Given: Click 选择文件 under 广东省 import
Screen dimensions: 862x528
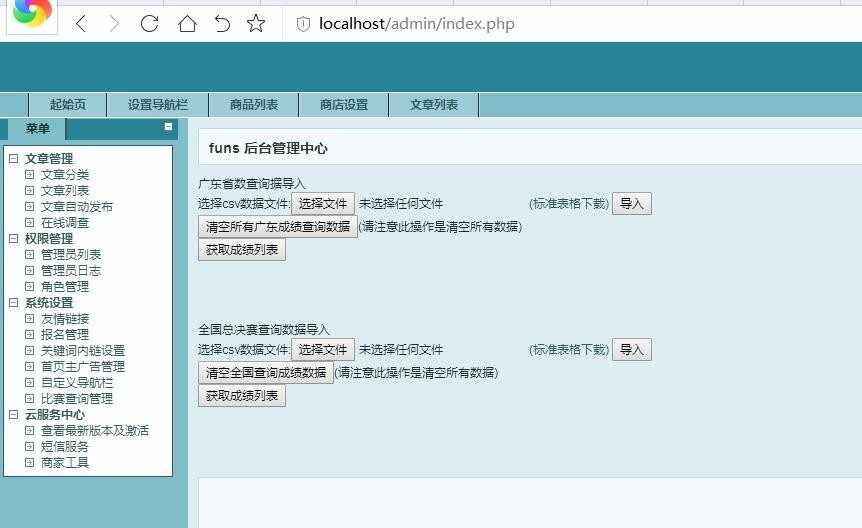Looking at the screenshot, I should 323,204.
